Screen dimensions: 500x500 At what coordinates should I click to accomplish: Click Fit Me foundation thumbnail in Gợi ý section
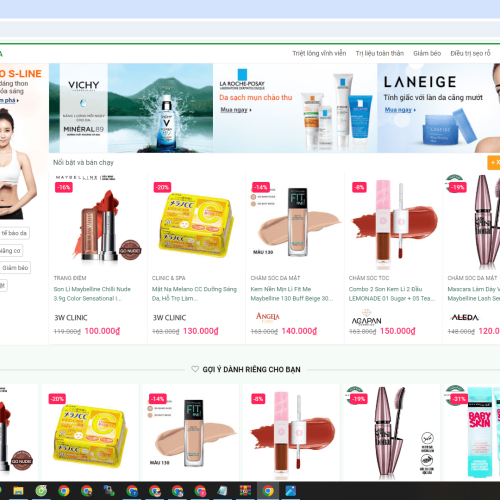coord(191,433)
